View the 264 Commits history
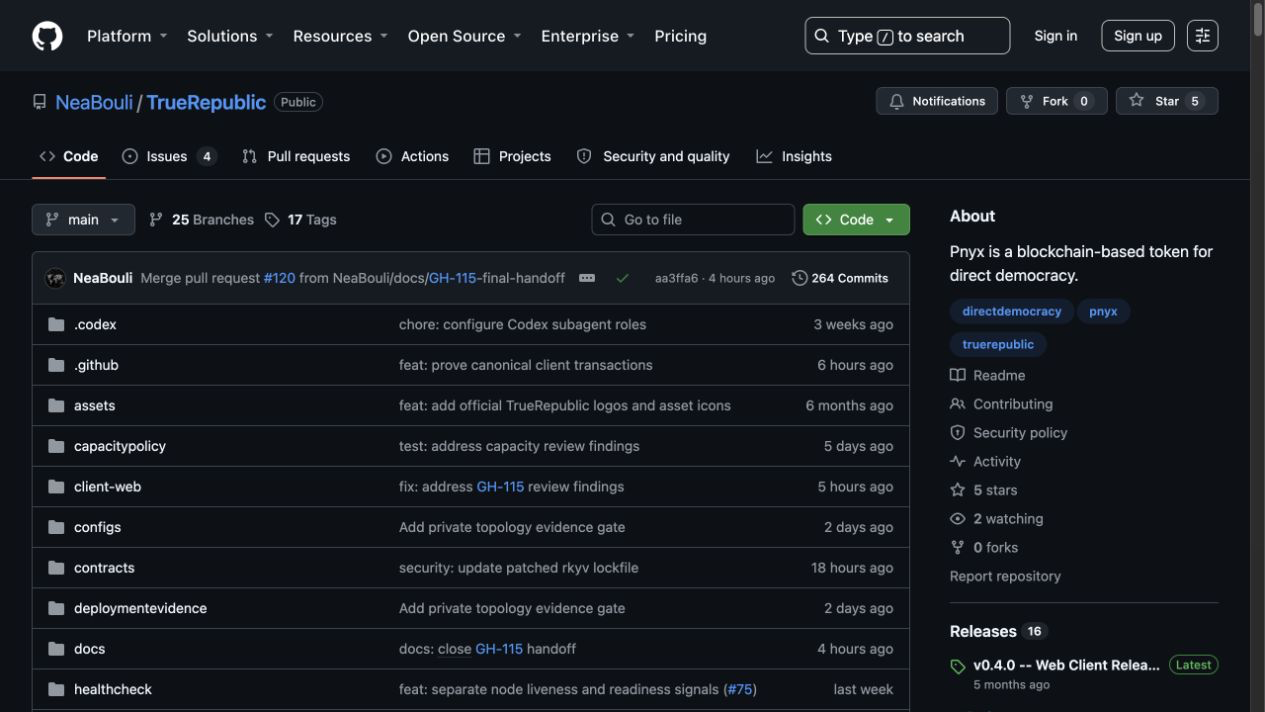The width and height of the screenshot is (1265, 712). click(840, 278)
